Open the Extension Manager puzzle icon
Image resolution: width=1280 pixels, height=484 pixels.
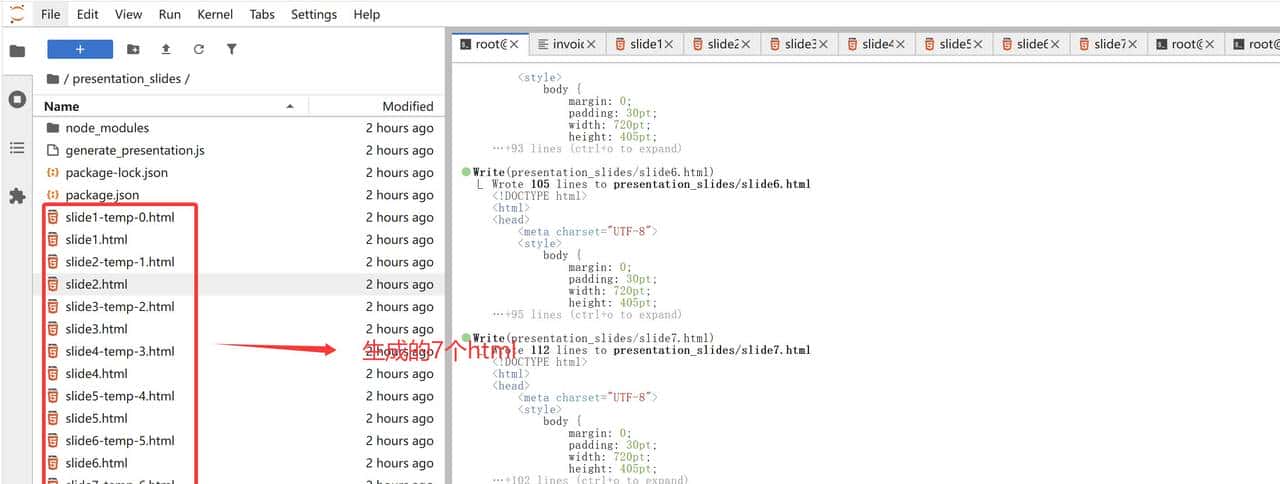click(x=17, y=196)
